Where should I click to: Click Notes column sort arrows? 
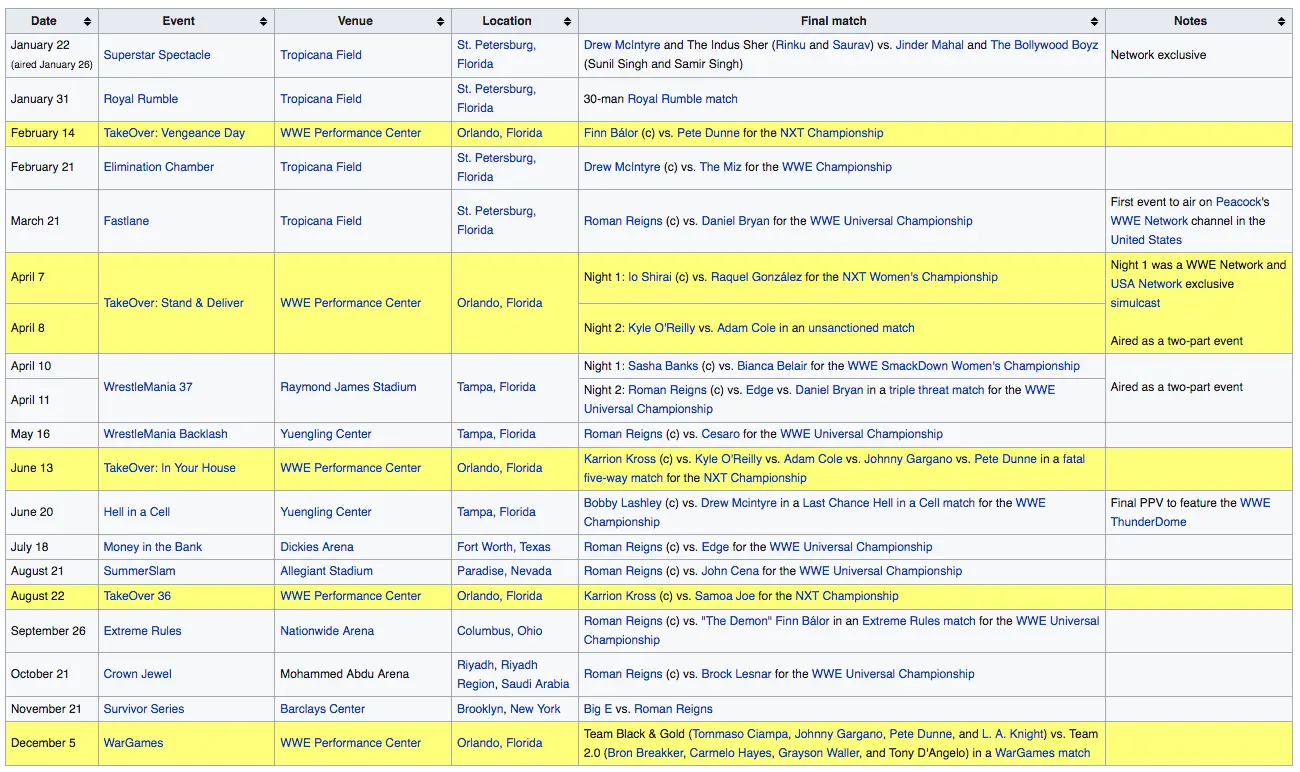click(x=1281, y=21)
